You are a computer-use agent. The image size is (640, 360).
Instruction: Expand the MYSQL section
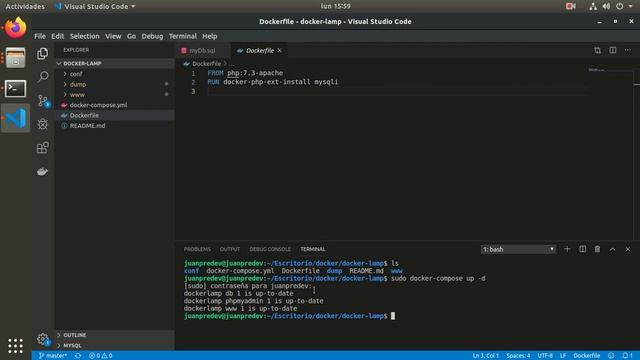(115, 345)
